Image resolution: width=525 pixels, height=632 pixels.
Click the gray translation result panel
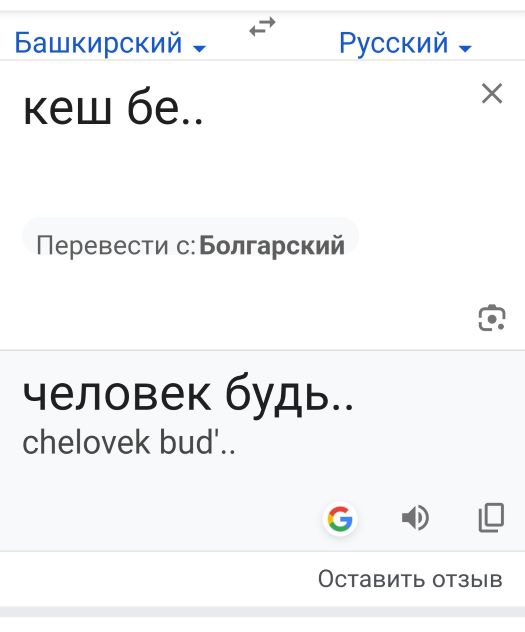click(262, 451)
